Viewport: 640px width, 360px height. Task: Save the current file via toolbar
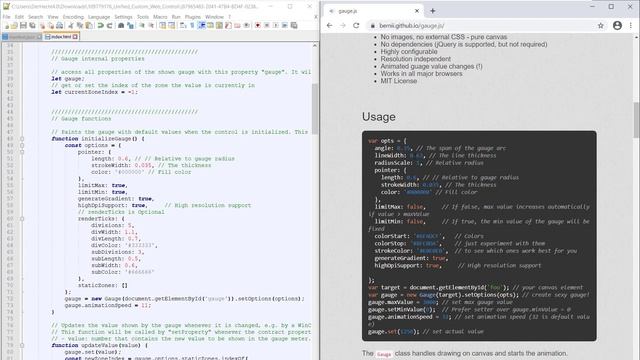click(23, 25)
